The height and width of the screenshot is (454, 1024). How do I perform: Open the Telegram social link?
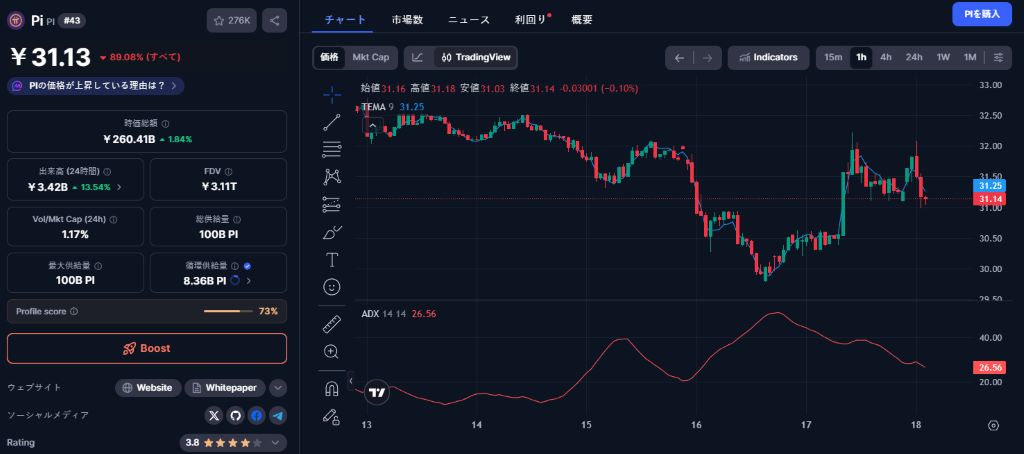(x=279, y=415)
